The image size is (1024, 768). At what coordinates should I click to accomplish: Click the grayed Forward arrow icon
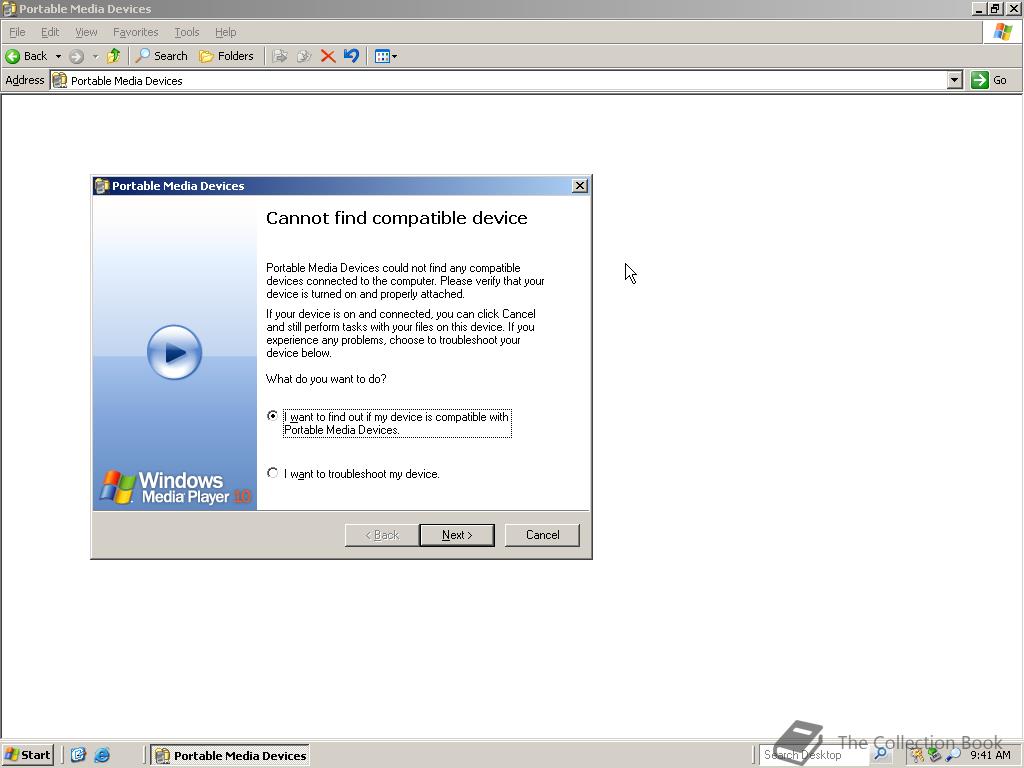[x=76, y=56]
